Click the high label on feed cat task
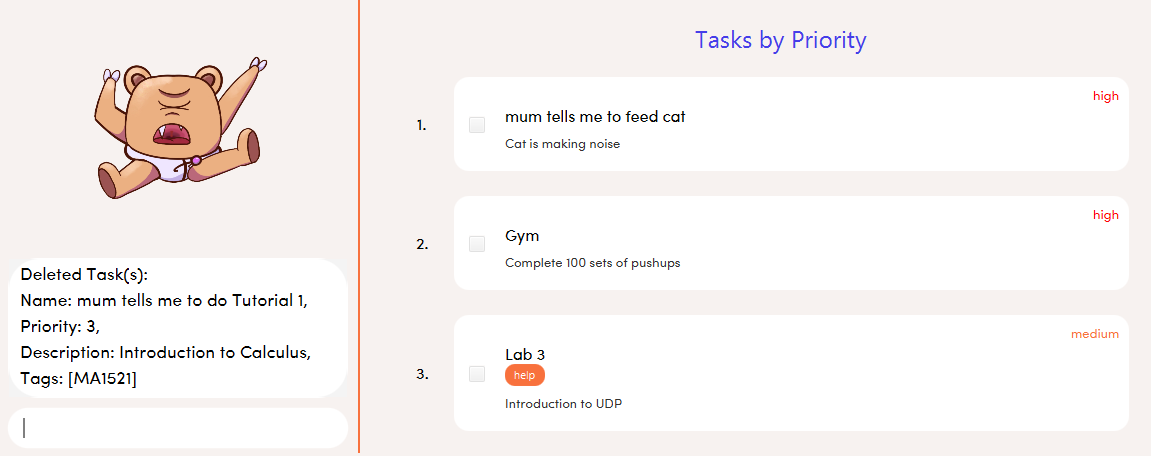Screen dimensions: 1151x456 1105,96
